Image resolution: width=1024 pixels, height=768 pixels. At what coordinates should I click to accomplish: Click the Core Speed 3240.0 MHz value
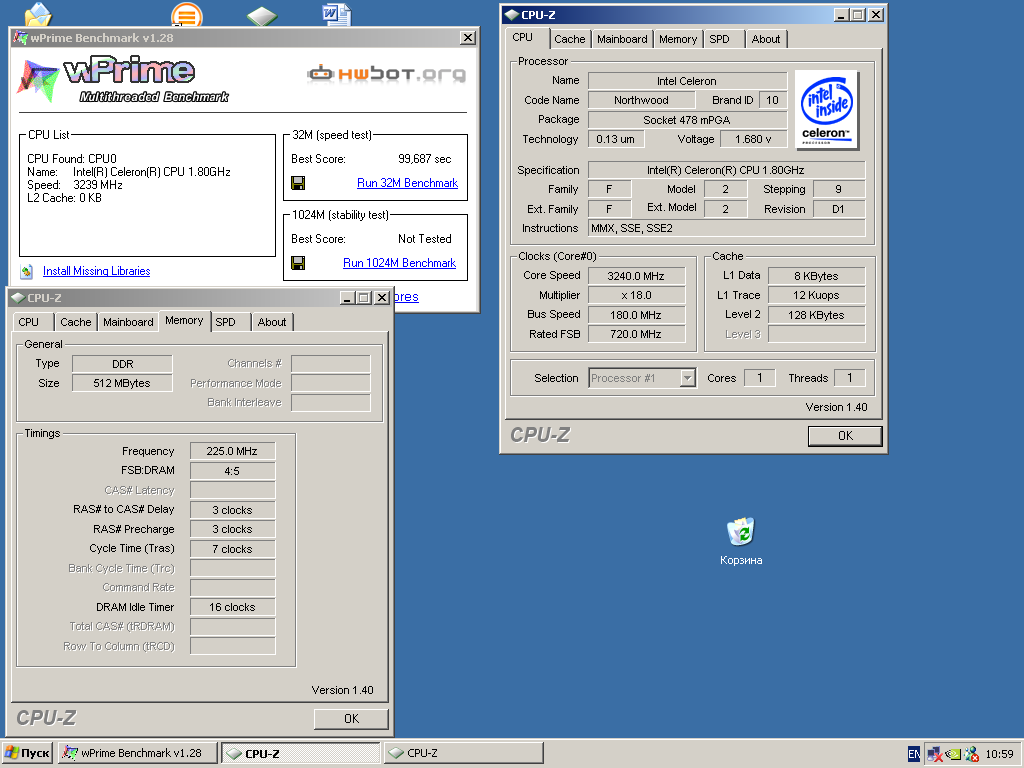[636, 276]
